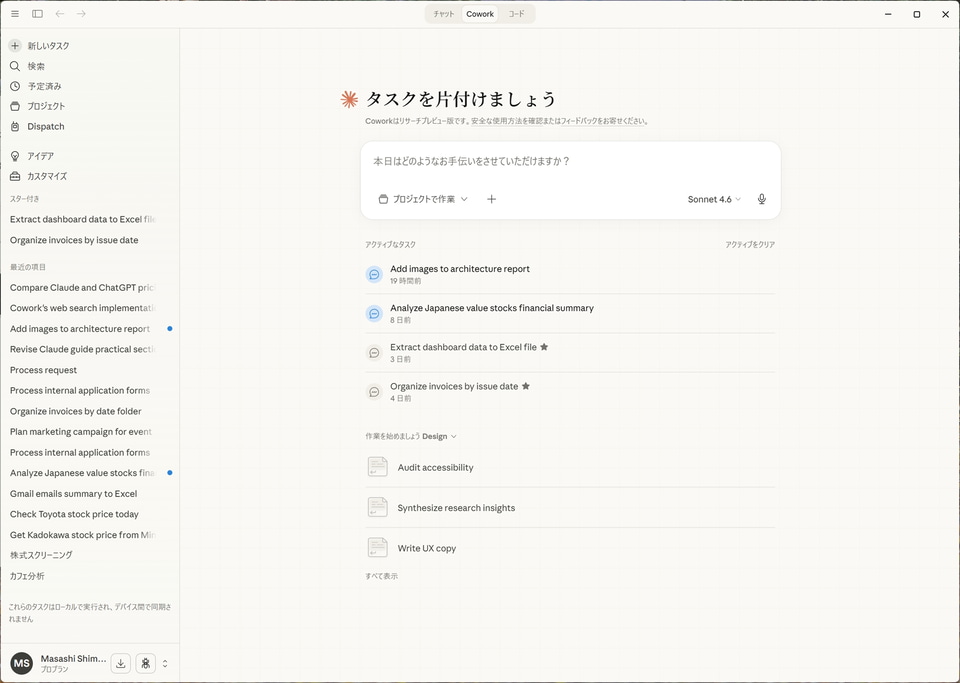Open Synthesize research insights suggestion

[x=570, y=507]
